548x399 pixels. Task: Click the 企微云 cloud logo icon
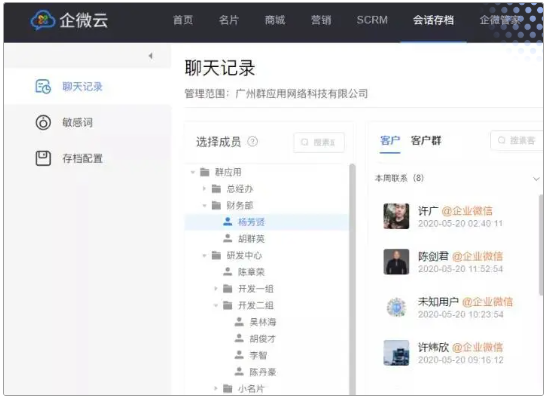pos(43,20)
